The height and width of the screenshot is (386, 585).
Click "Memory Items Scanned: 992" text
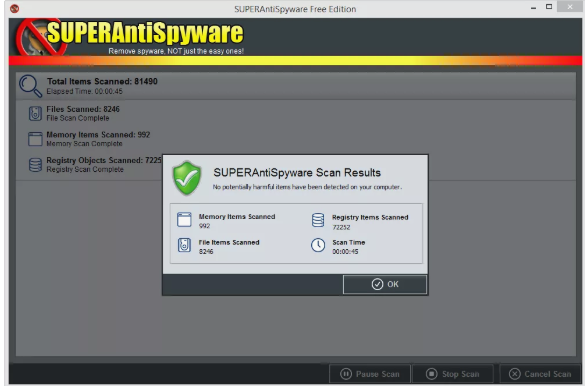point(98,135)
